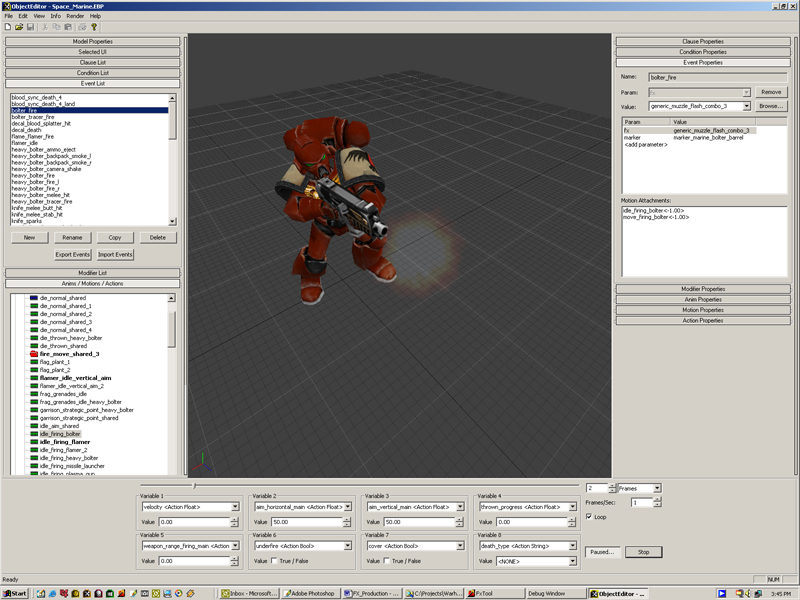Open the Render menu
800x600 pixels.
(x=75, y=16)
